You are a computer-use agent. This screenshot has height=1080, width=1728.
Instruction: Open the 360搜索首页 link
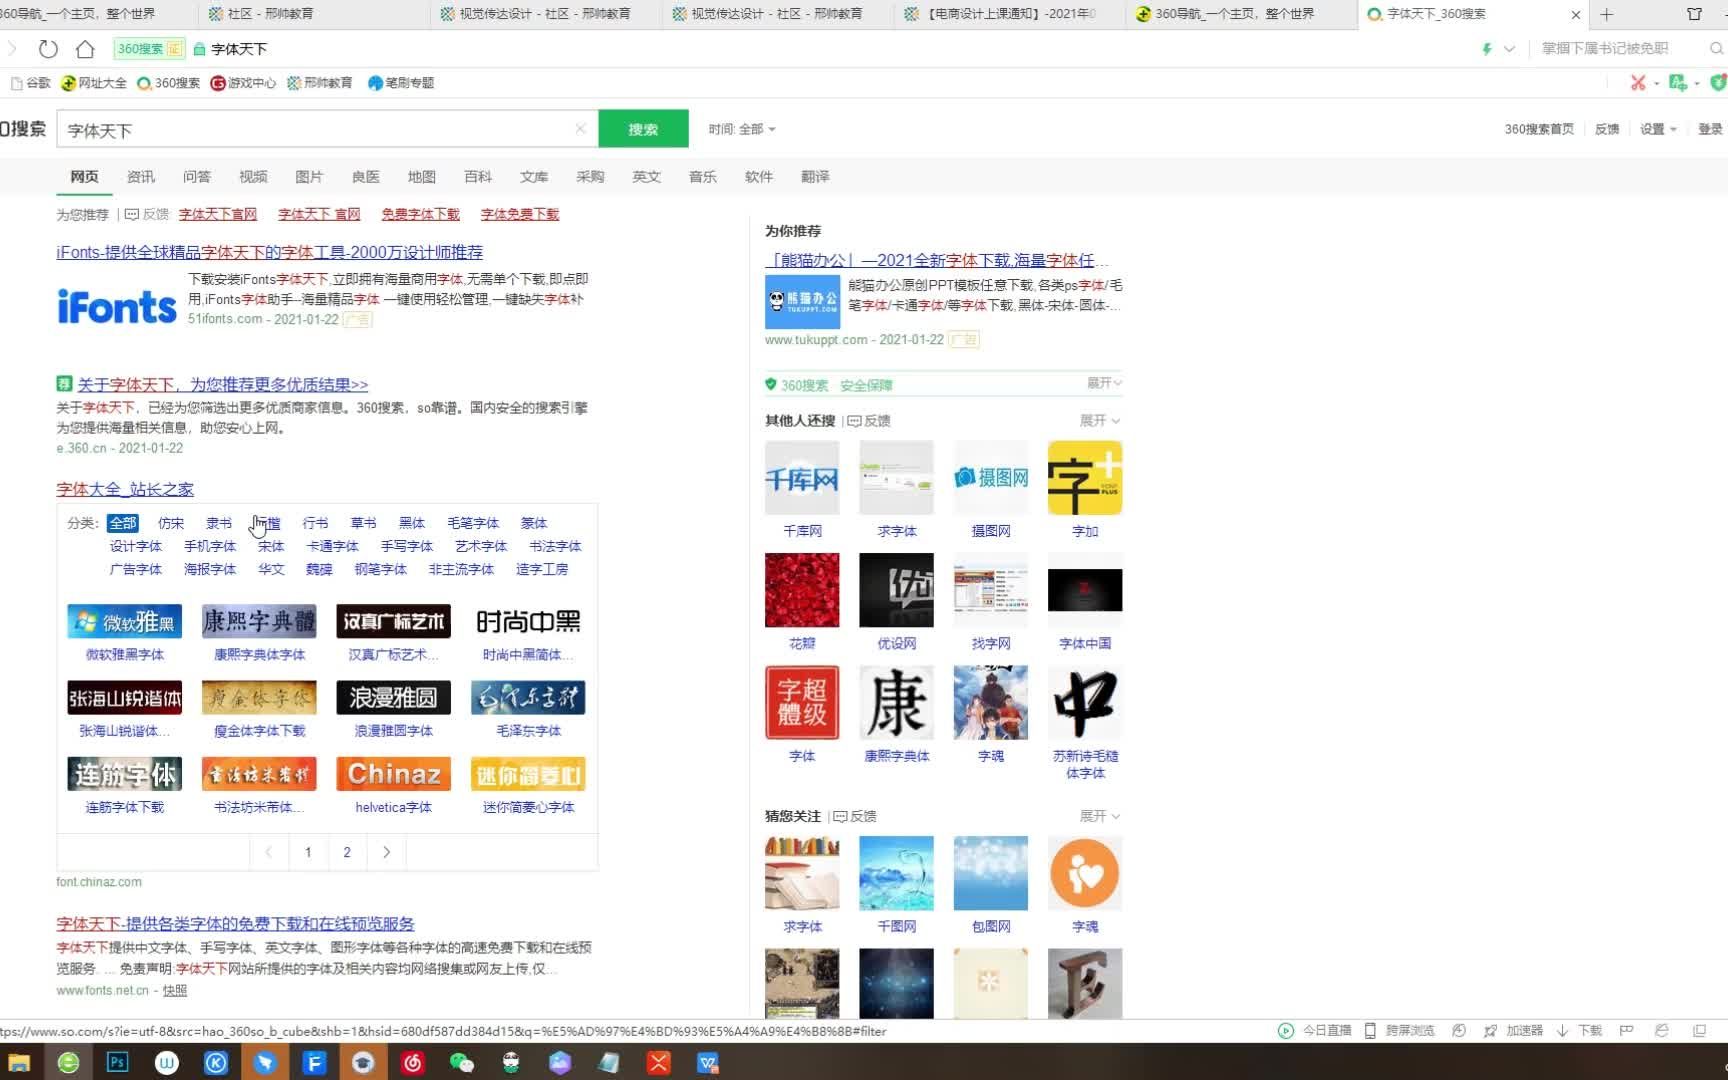tap(1539, 129)
